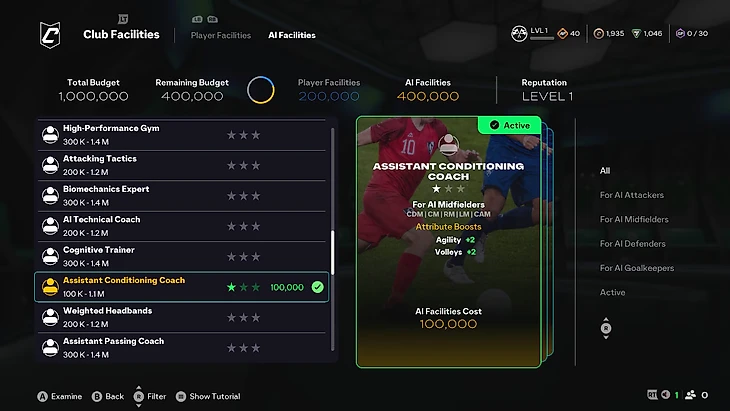Click the Back button prompt

click(x=108, y=397)
